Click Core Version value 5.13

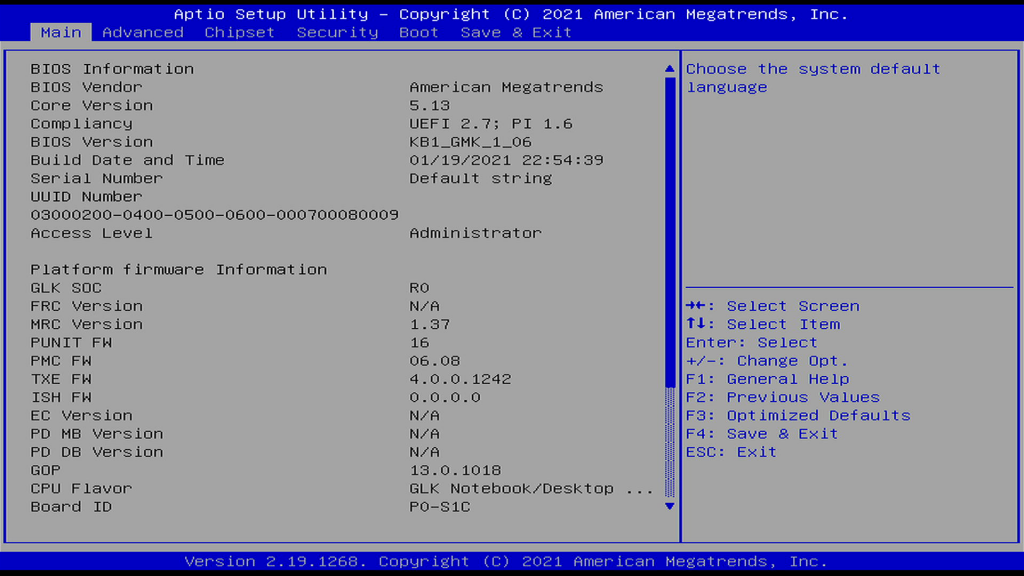click(430, 105)
